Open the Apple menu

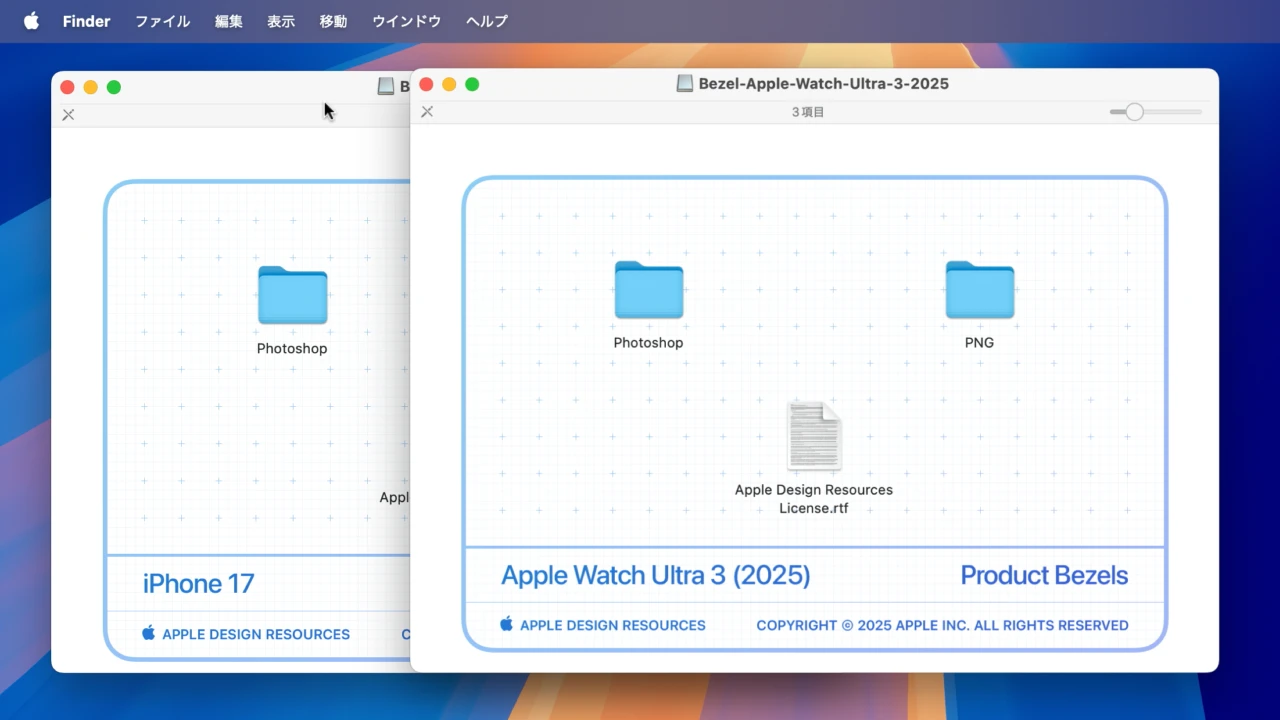coord(31,21)
